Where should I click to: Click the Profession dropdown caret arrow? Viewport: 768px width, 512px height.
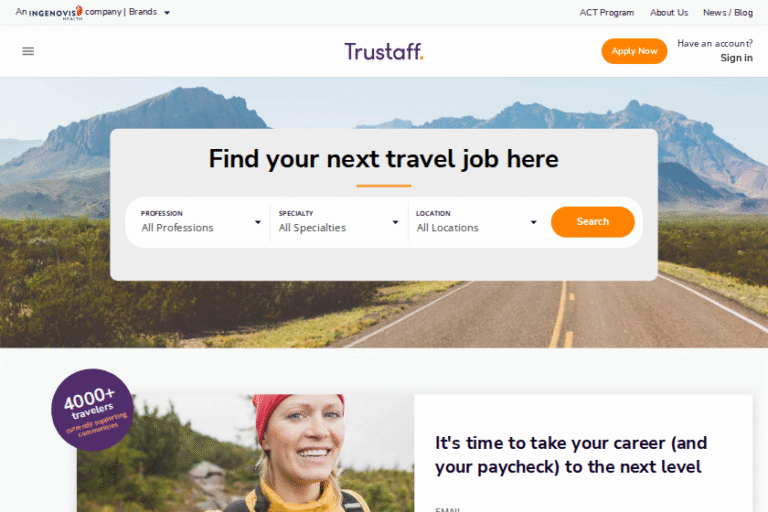point(258,222)
